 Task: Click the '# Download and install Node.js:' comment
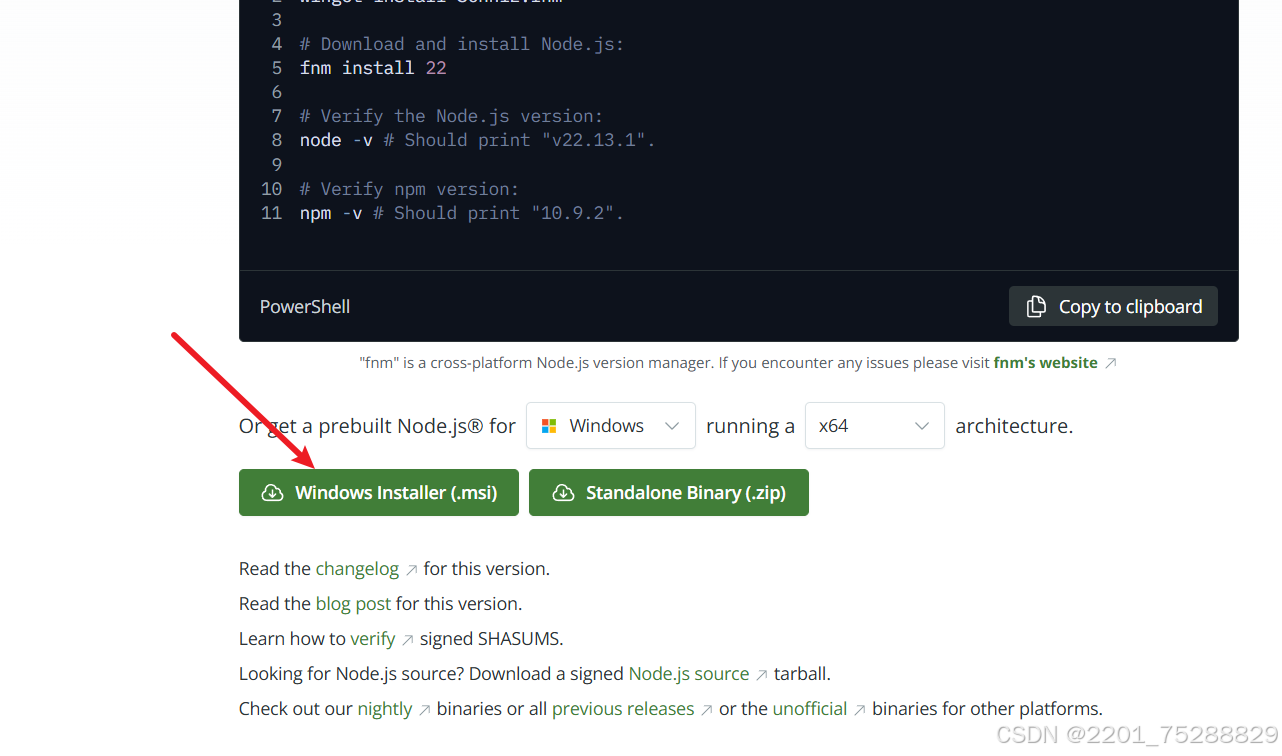(x=462, y=44)
